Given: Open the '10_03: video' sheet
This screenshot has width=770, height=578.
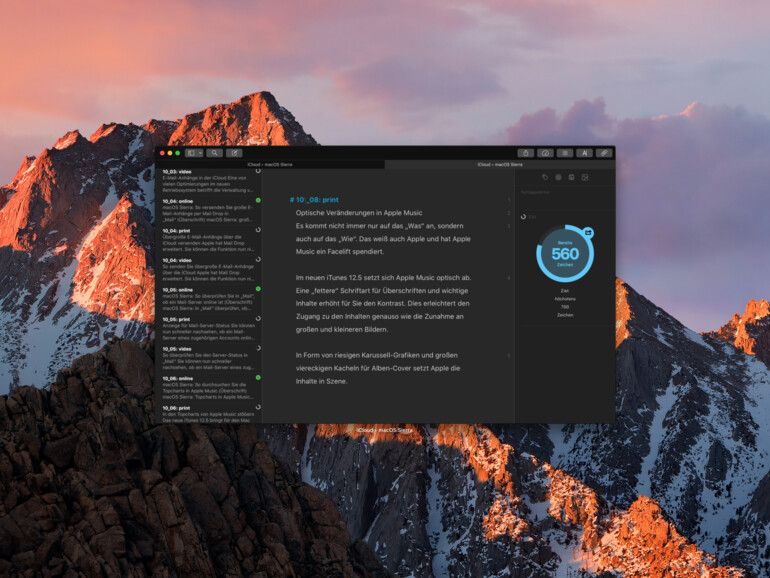Looking at the screenshot, I should (208, 181).
